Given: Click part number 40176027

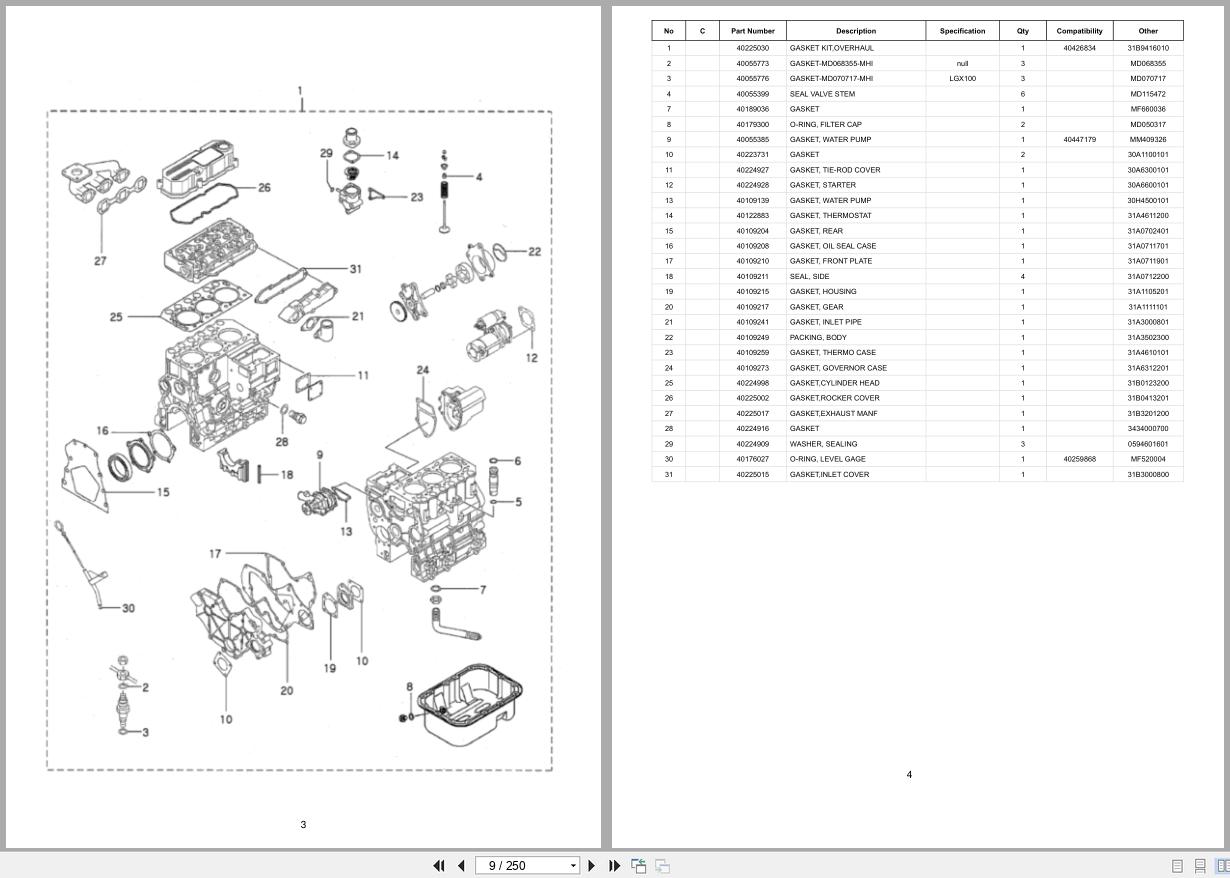Looking at the screenshot, I should click(x=753, y=459).
